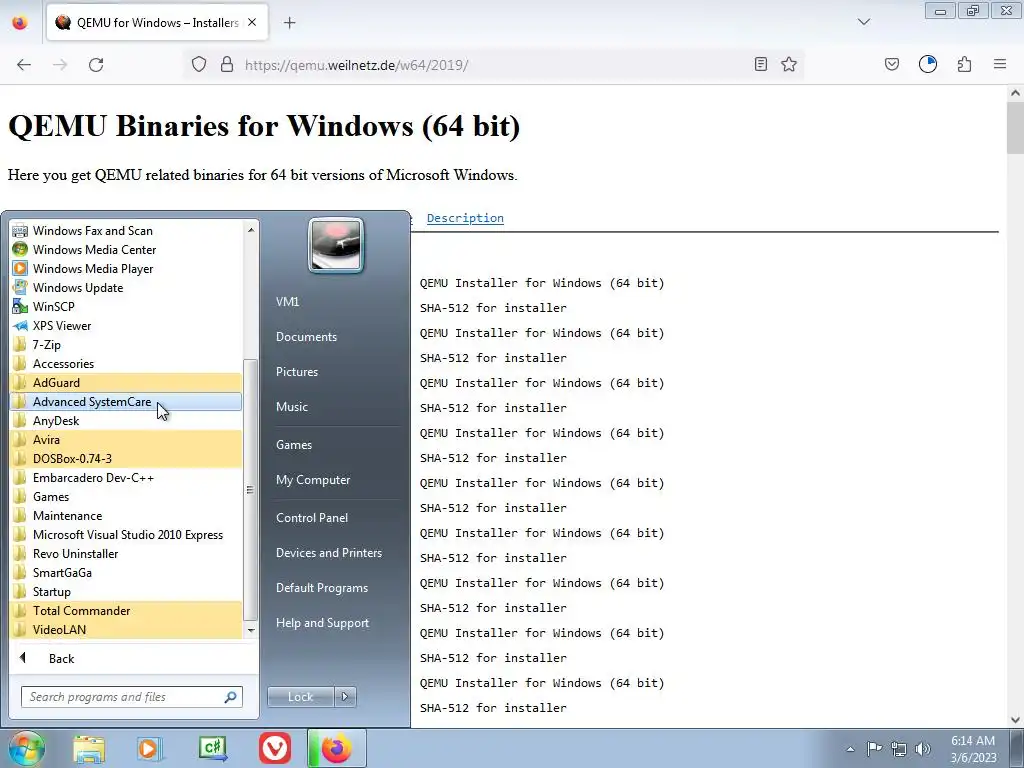Open the Revo Uninstaller folder
The height and width of the screenshot is (768, 1024).
(126, 553)
